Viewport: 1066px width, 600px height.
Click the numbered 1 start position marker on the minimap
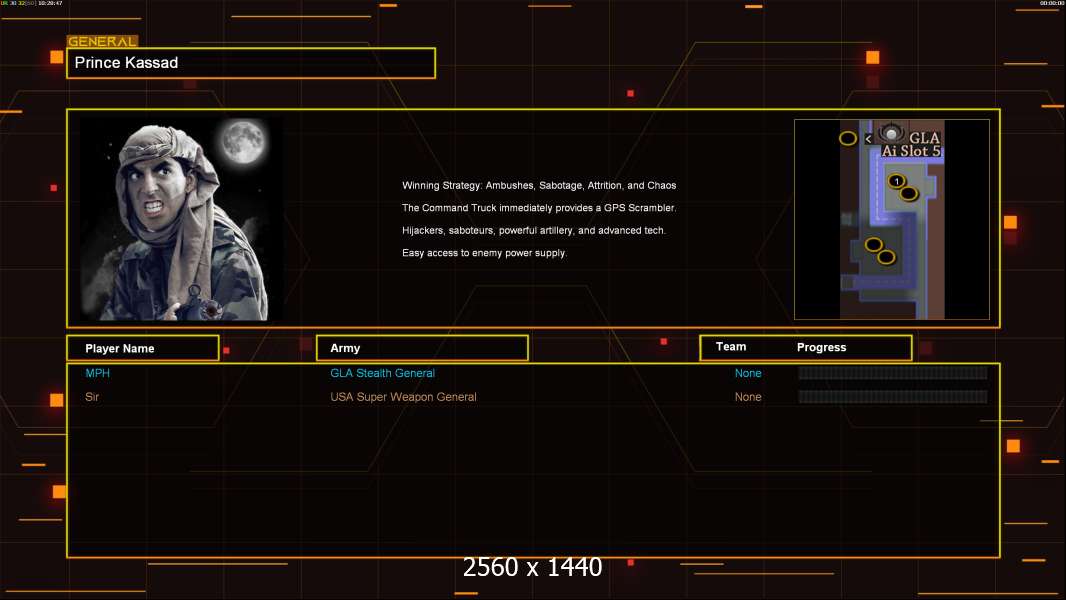click(896, 181)
